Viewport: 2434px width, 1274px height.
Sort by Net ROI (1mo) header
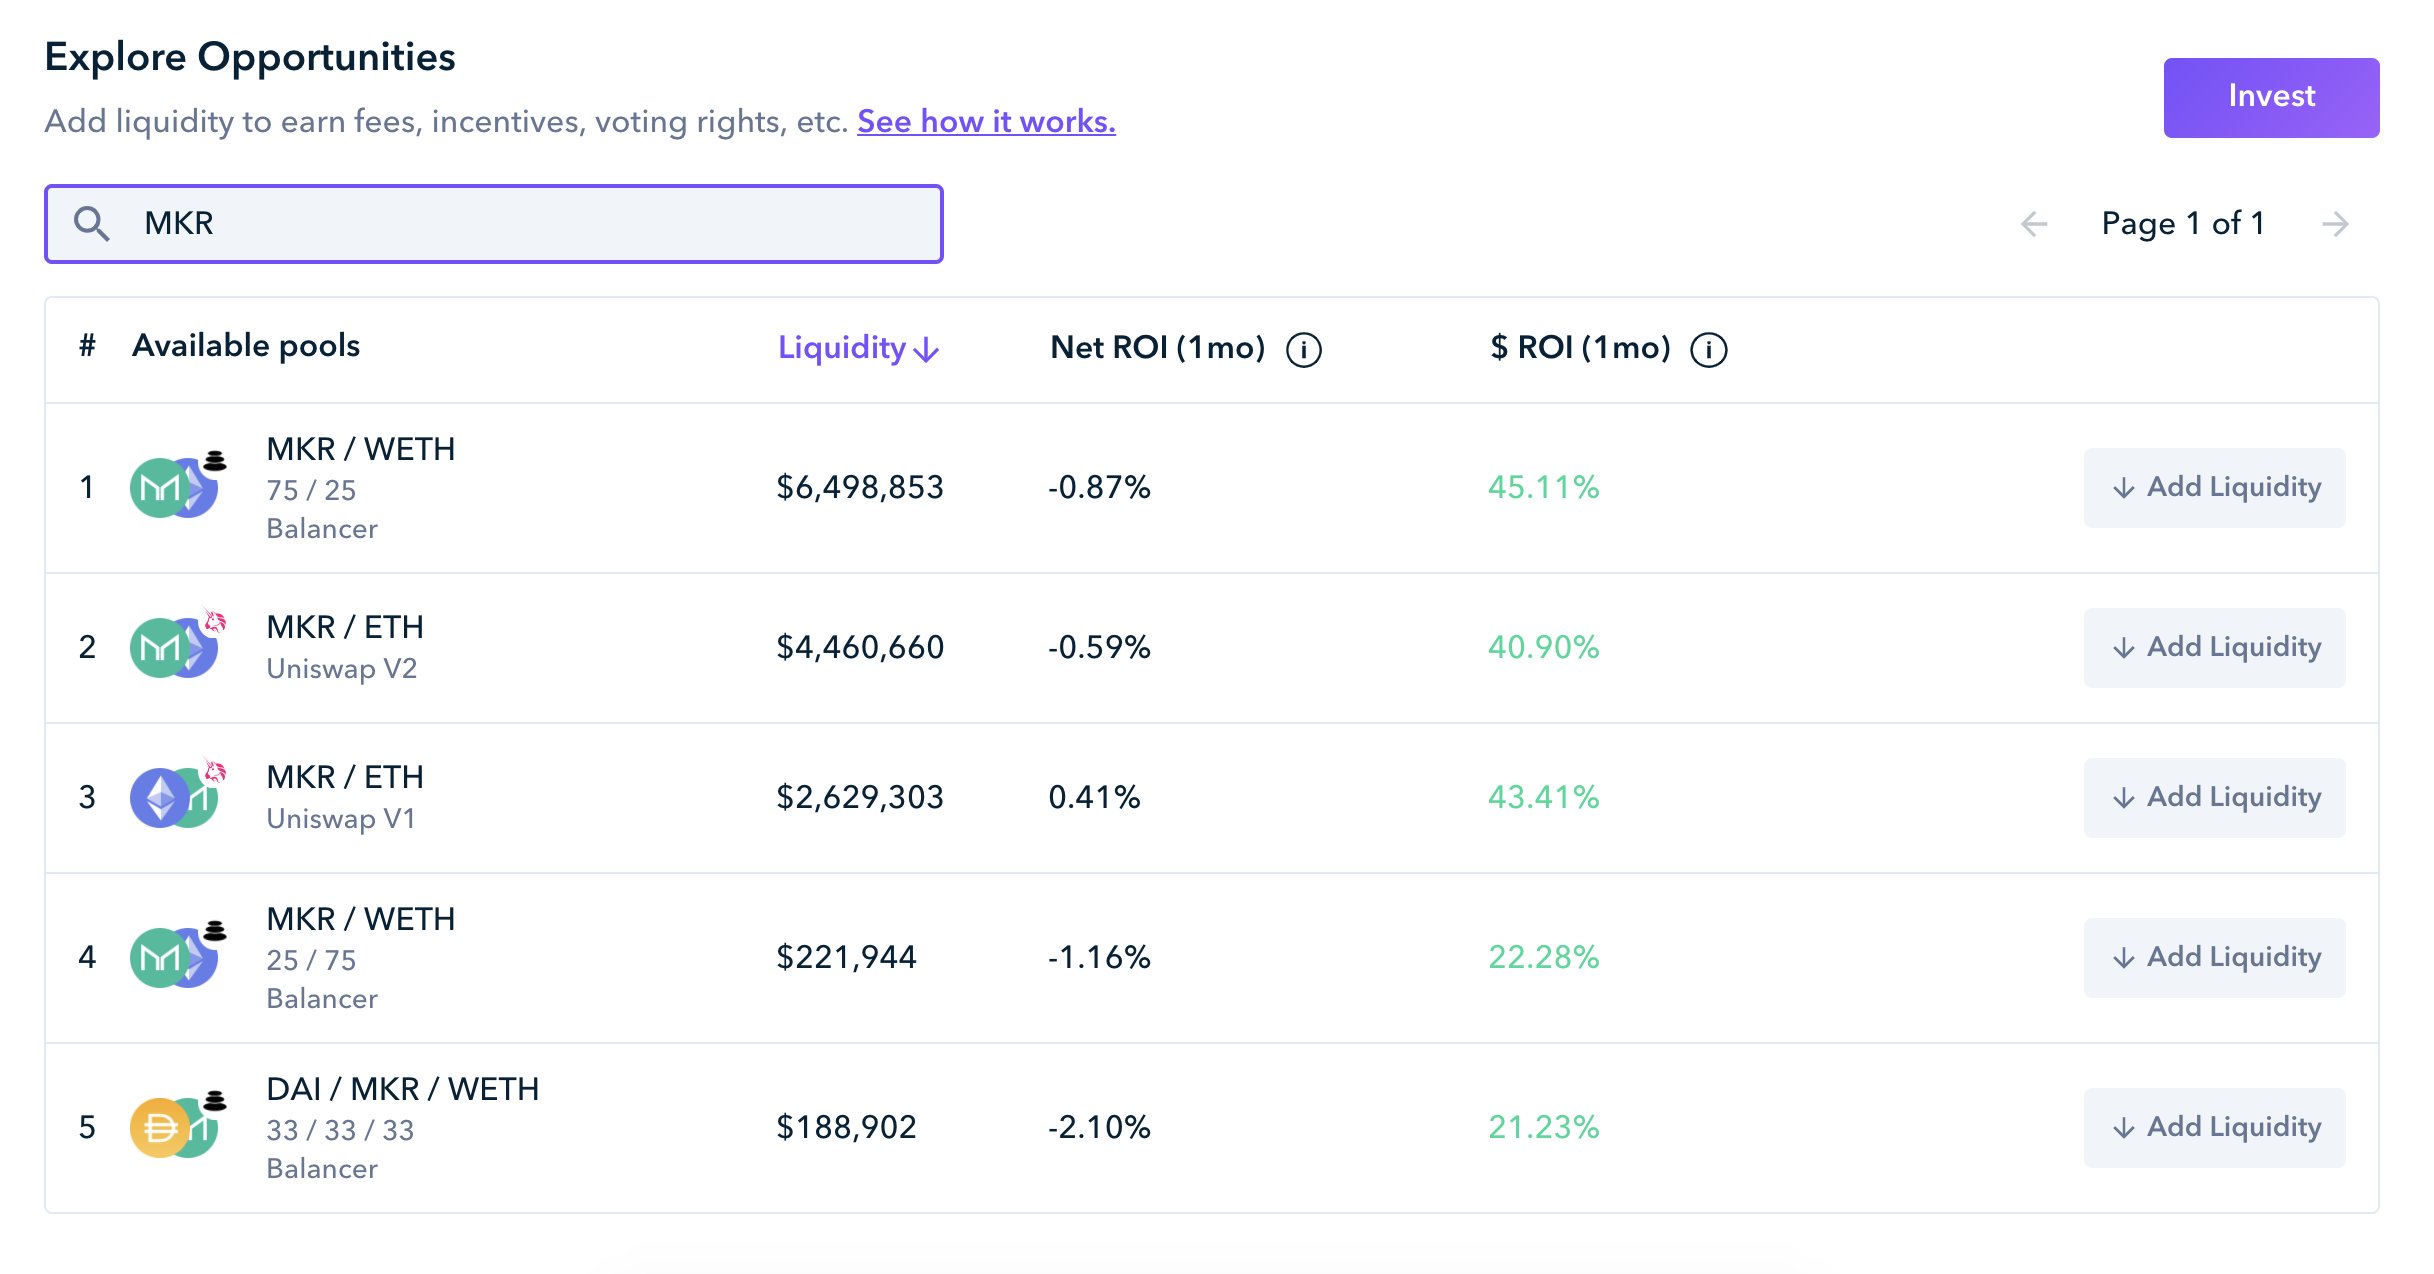point(1157,348)
